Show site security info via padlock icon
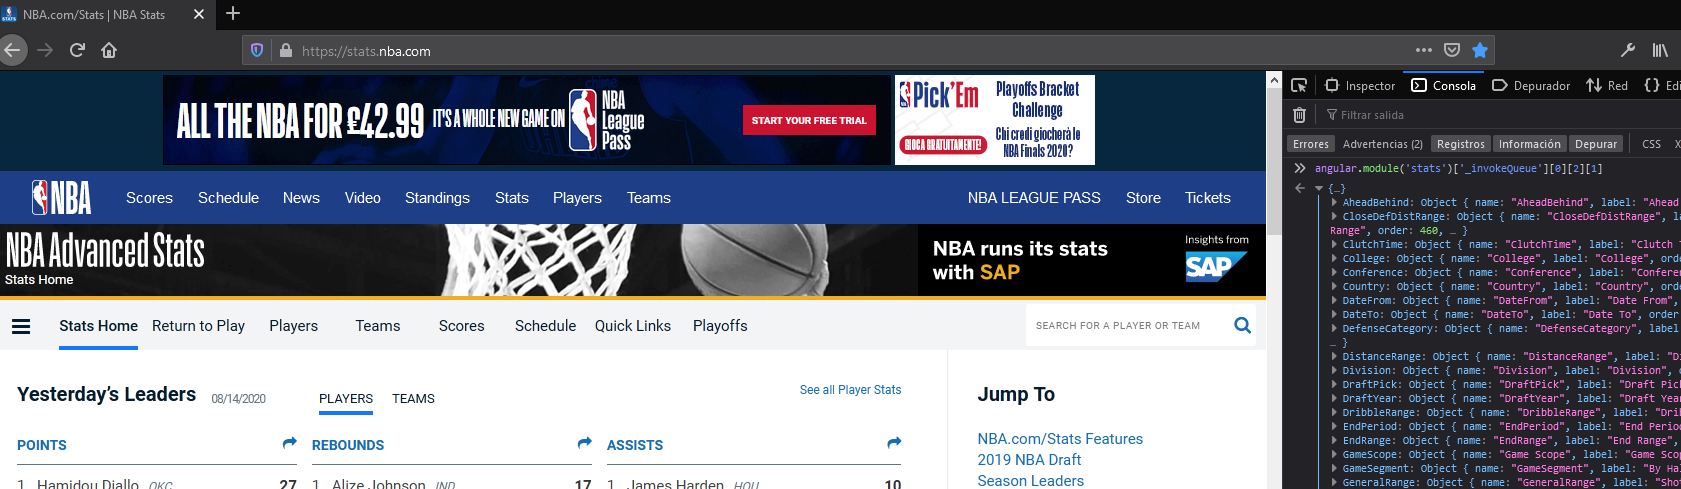The image size is (1681, 489). click(285, 50)
